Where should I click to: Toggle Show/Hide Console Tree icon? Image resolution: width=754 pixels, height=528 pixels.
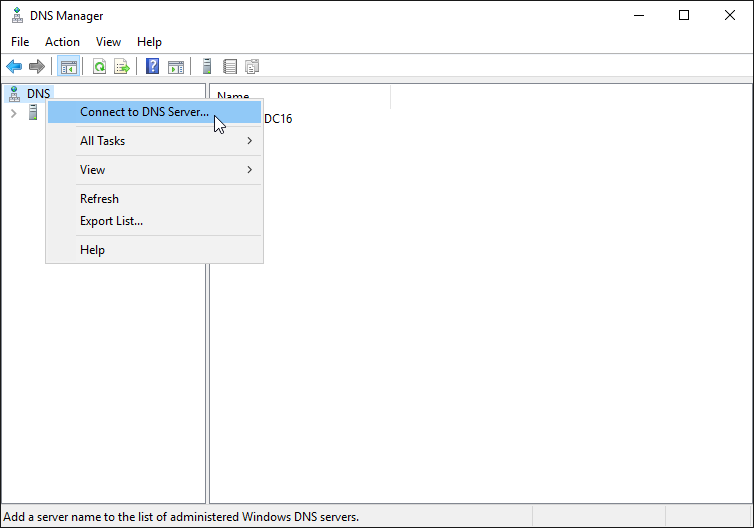(x=68, y=66)
